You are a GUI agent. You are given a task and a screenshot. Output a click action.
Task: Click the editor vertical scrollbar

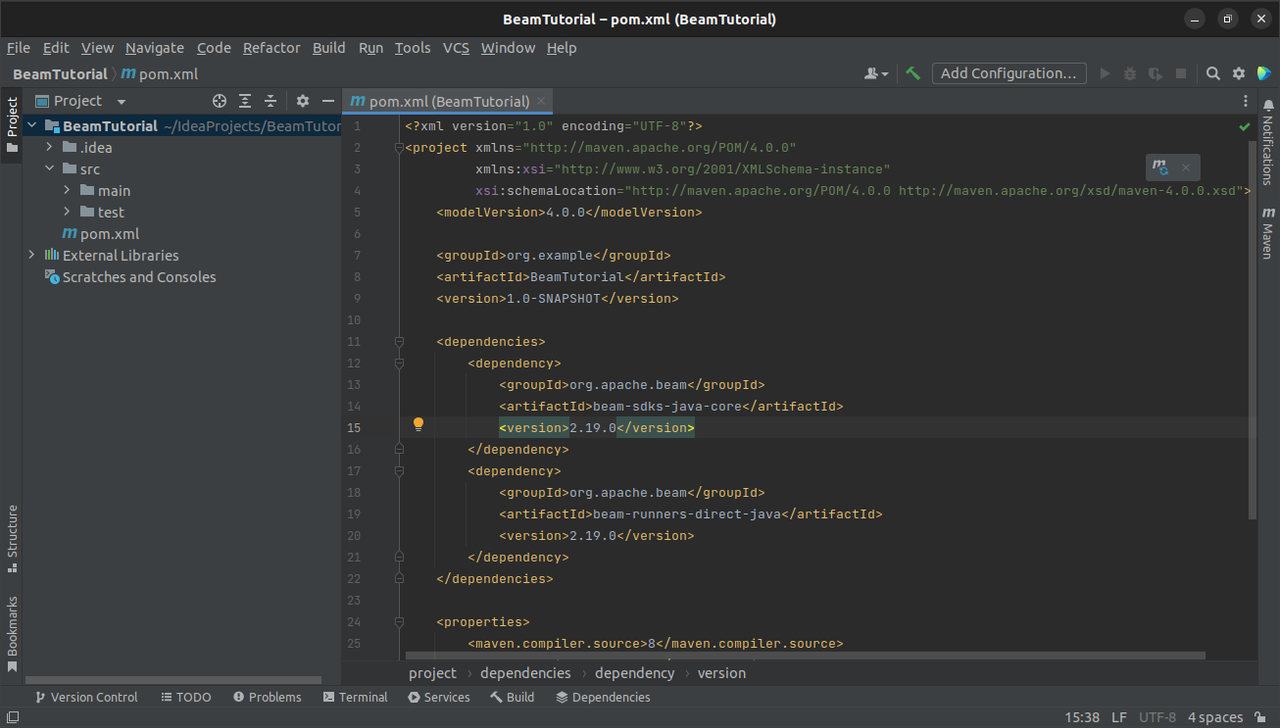click(1252, 329)
